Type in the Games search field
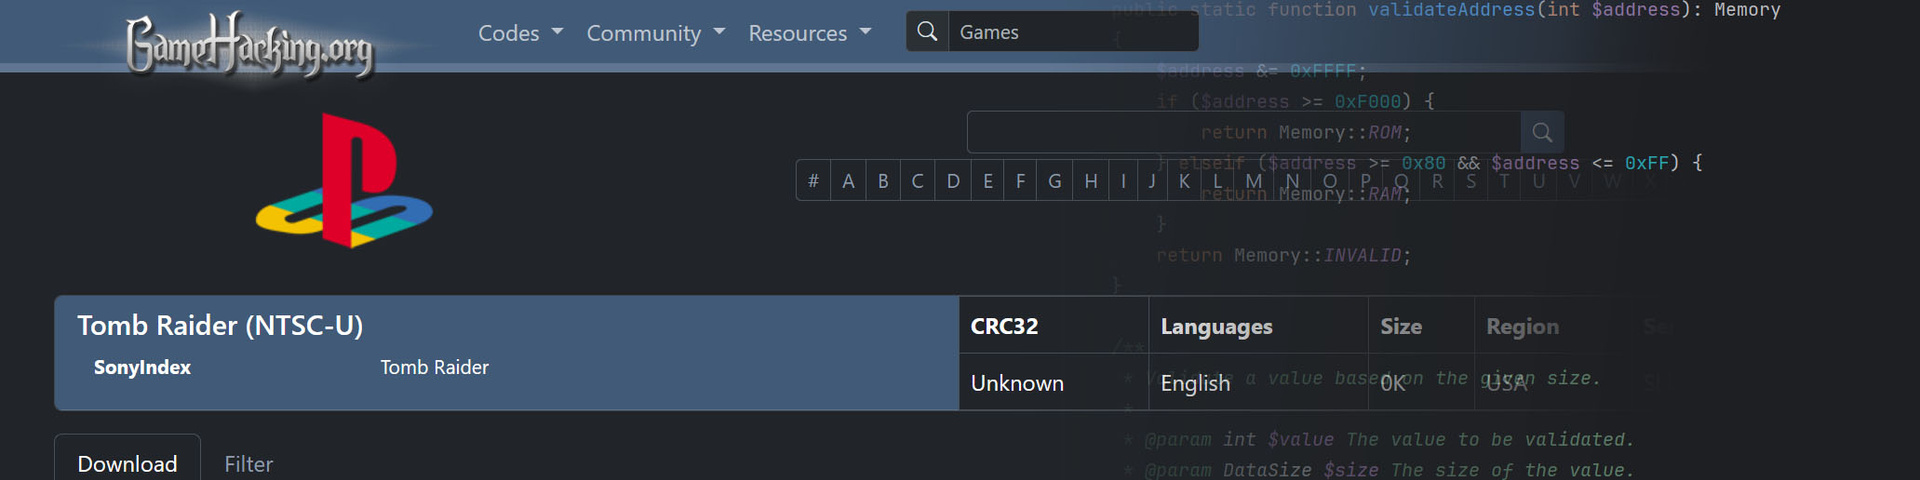This screenshot has width=1920, height=480. click(x=1072, y=32)
